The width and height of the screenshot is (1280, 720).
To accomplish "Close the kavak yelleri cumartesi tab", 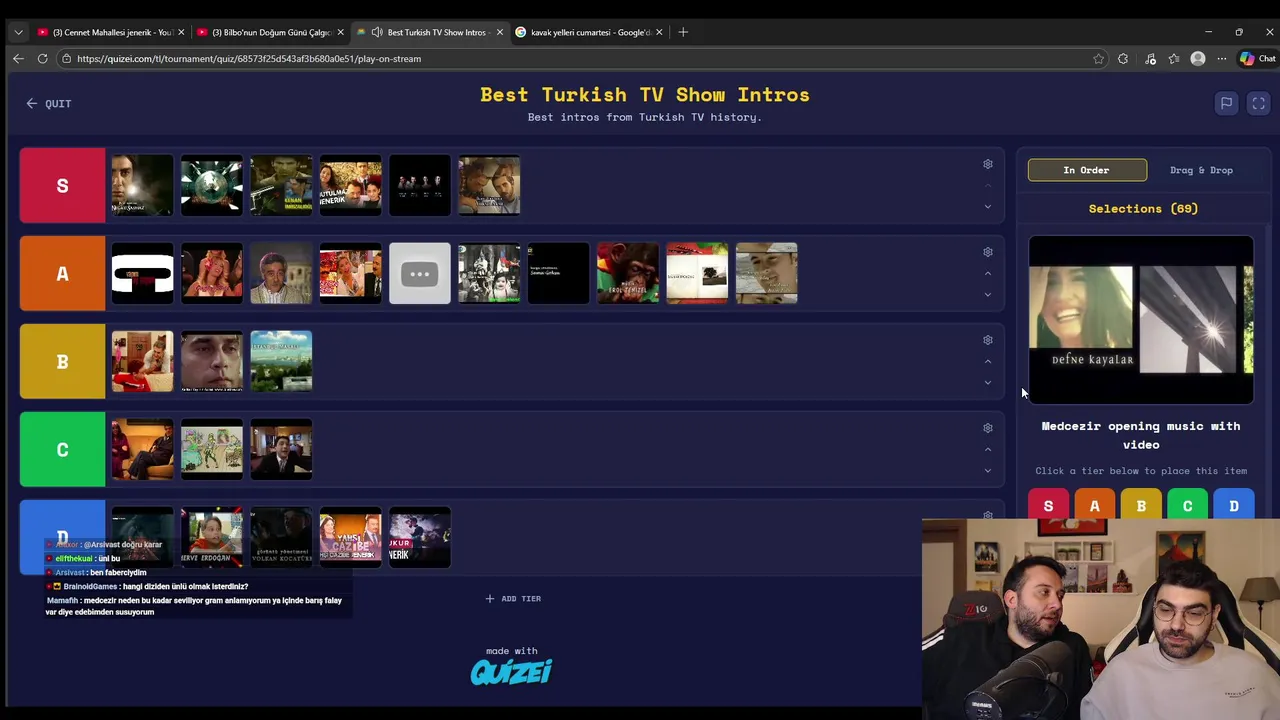I will coord(659,32).
